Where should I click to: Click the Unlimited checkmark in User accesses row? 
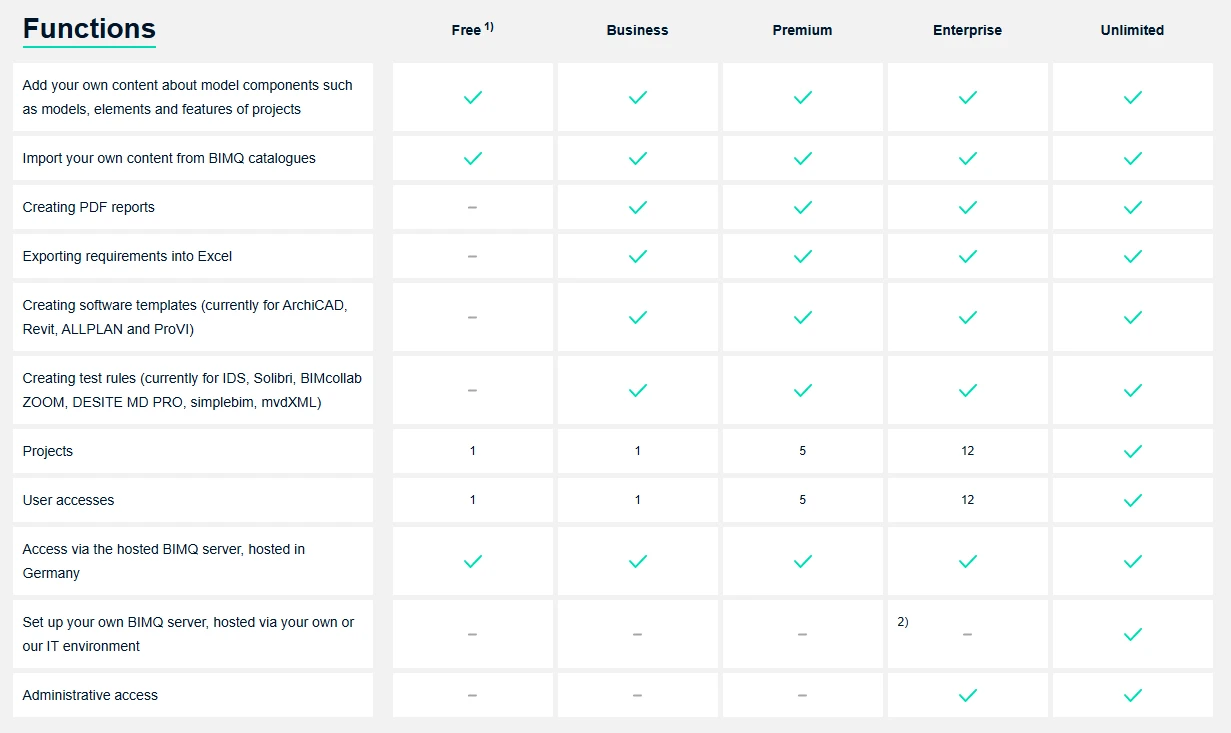(x=1133, y=500)
